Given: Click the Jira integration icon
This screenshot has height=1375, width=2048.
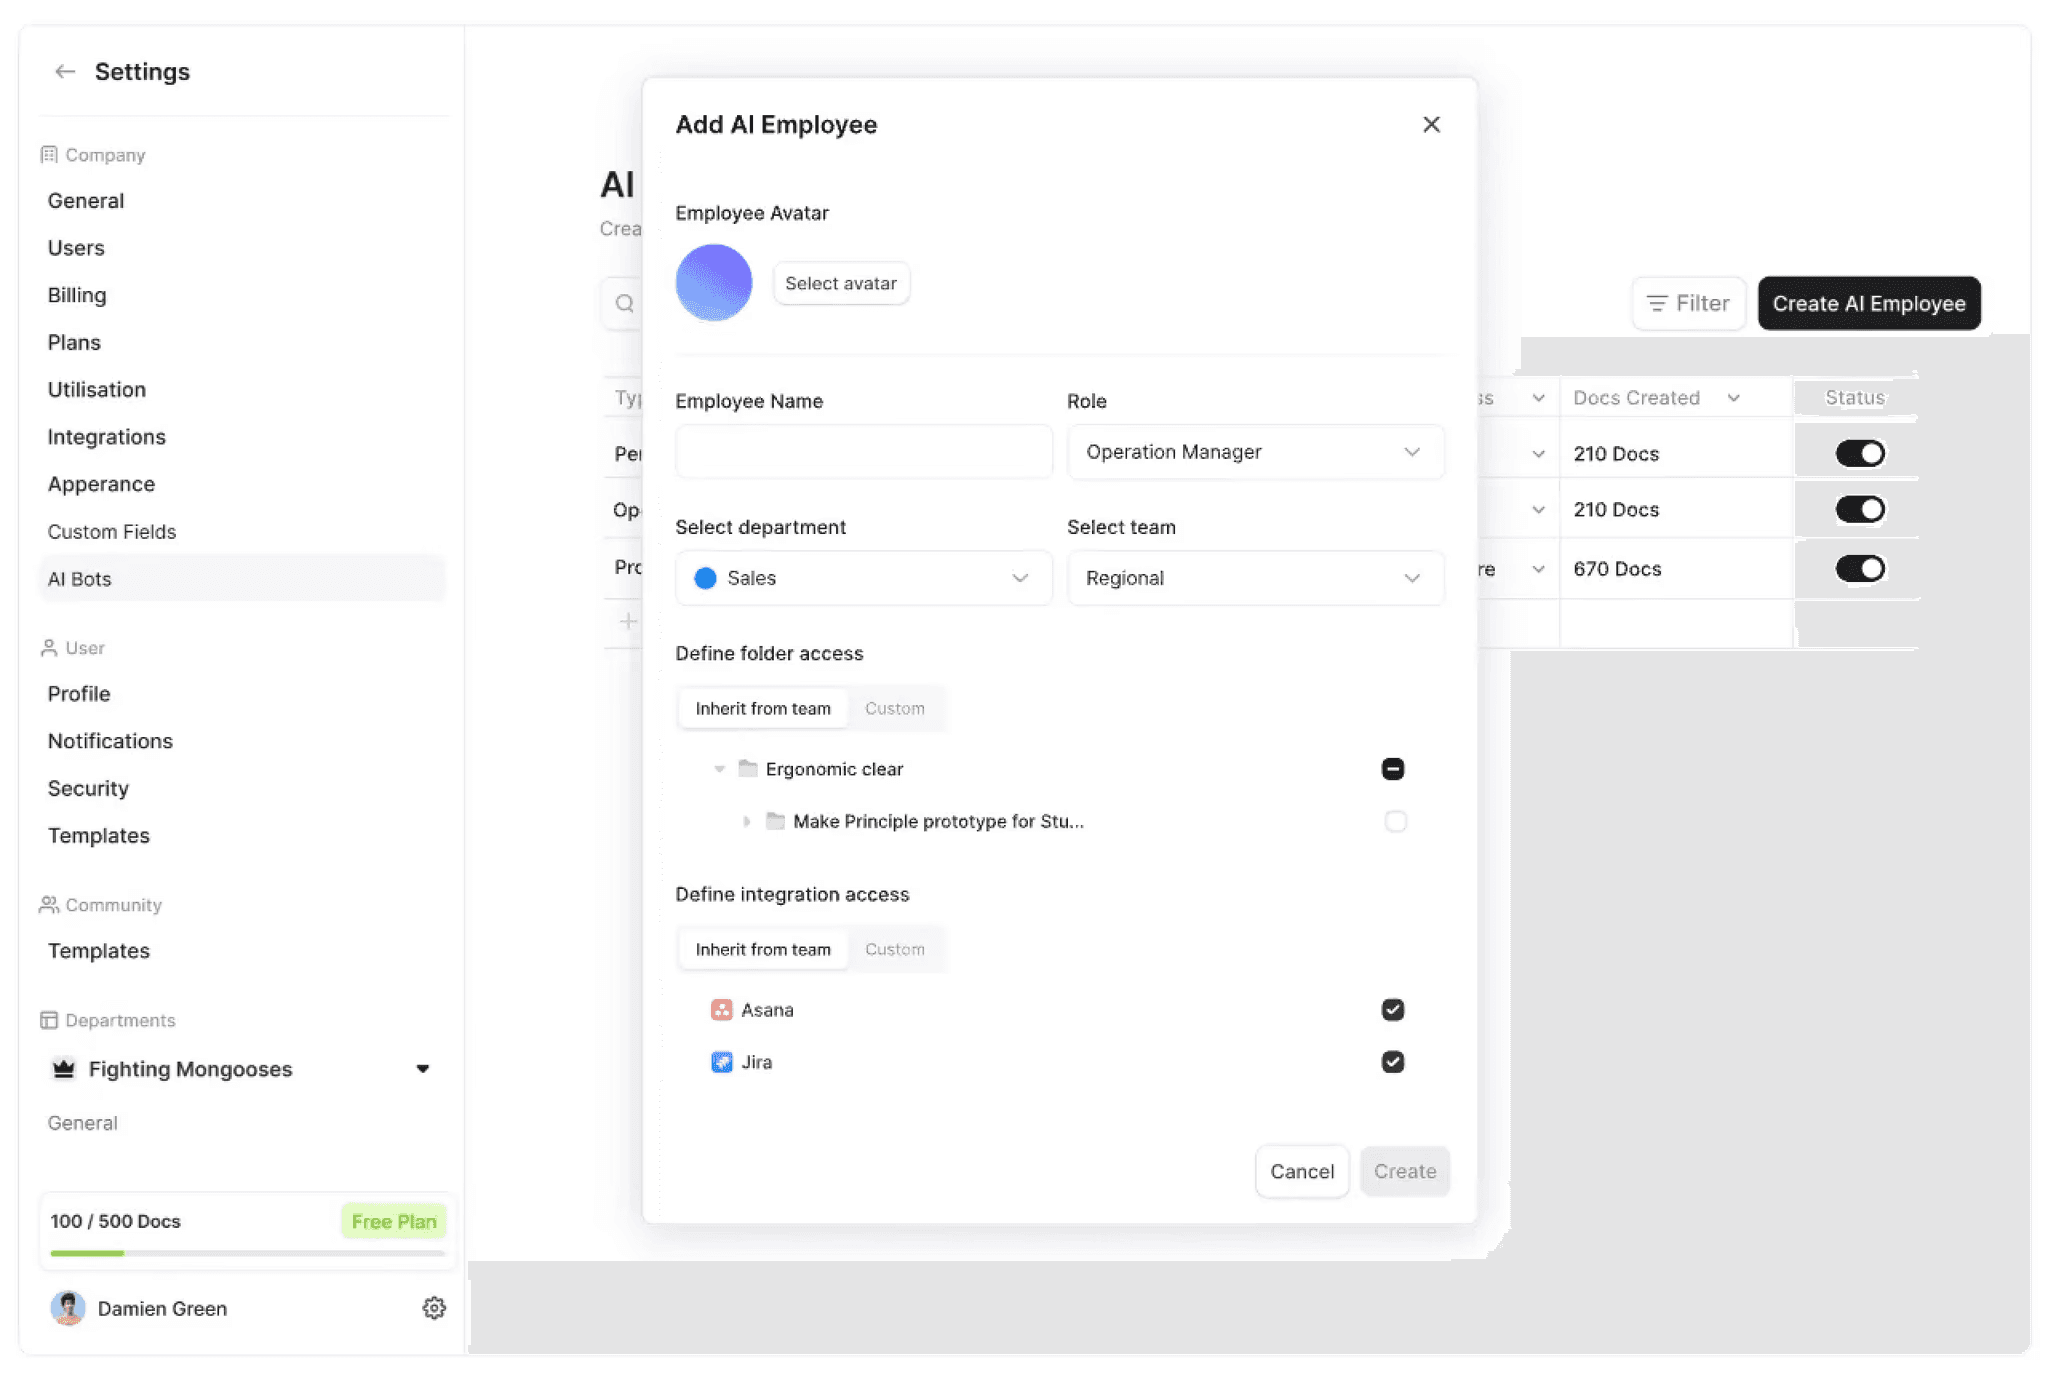Looking at the screenshot, I should [721, 1061].
